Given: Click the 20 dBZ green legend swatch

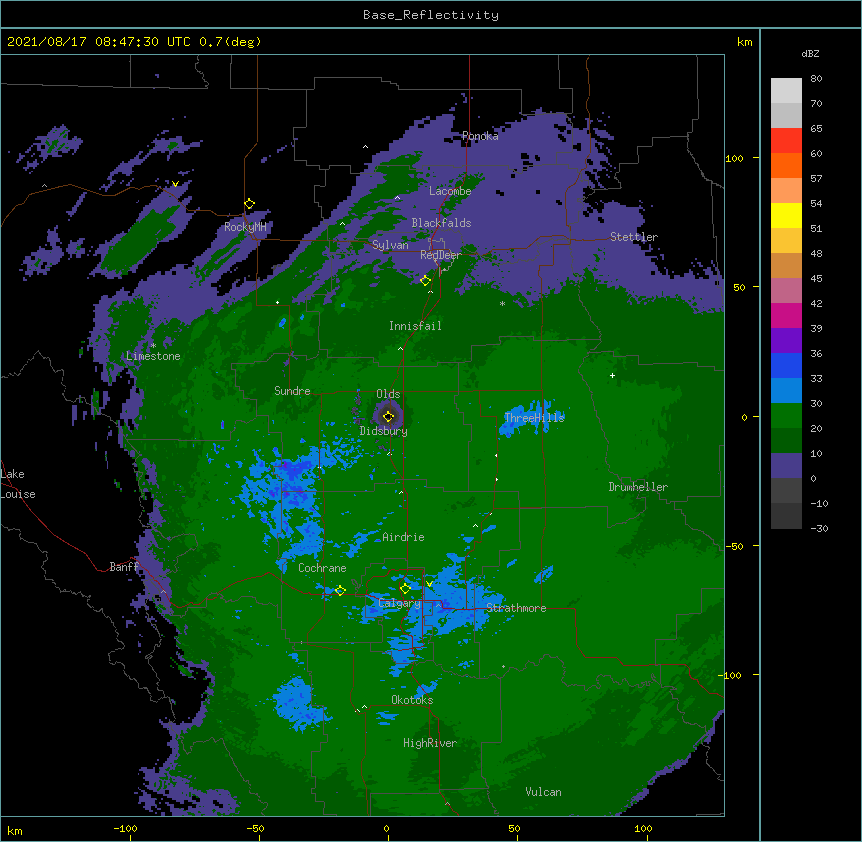Looking at the screenshot, I should [786, 416].
